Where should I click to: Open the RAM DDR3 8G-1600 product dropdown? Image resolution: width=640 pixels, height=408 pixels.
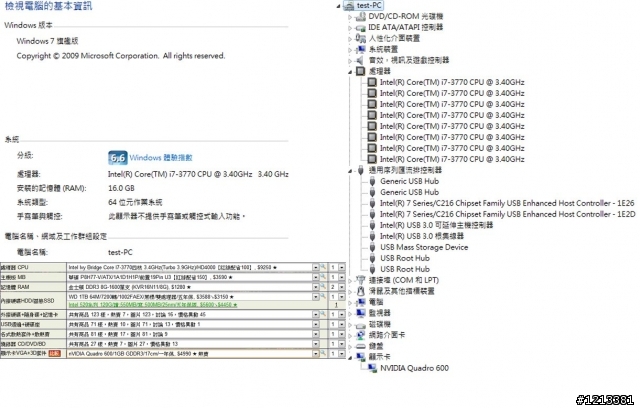pos(316,287)
